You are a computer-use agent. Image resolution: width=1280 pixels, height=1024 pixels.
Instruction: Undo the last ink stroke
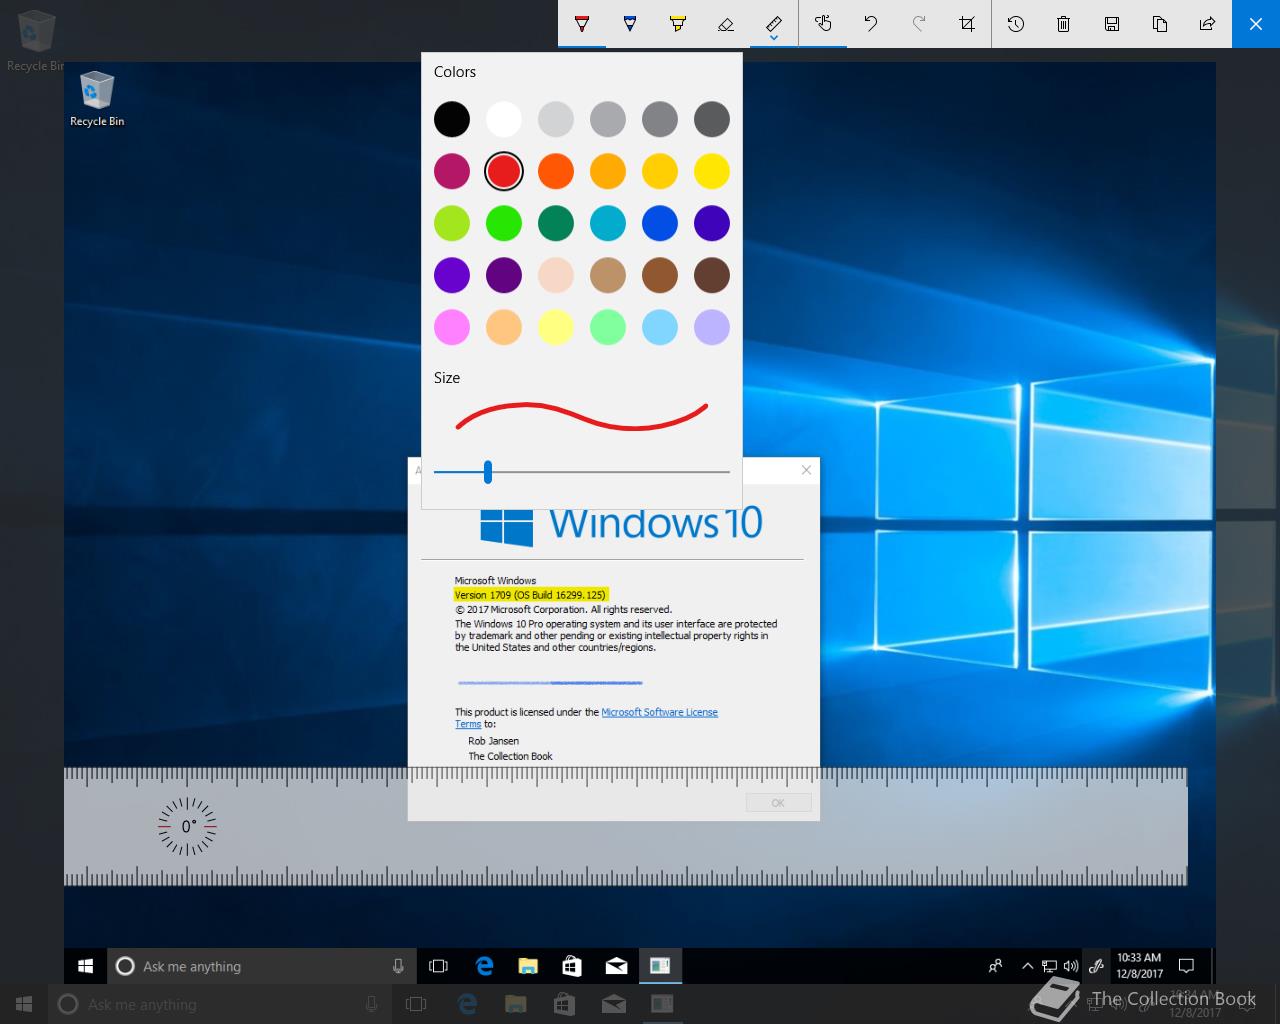[871, 24]
